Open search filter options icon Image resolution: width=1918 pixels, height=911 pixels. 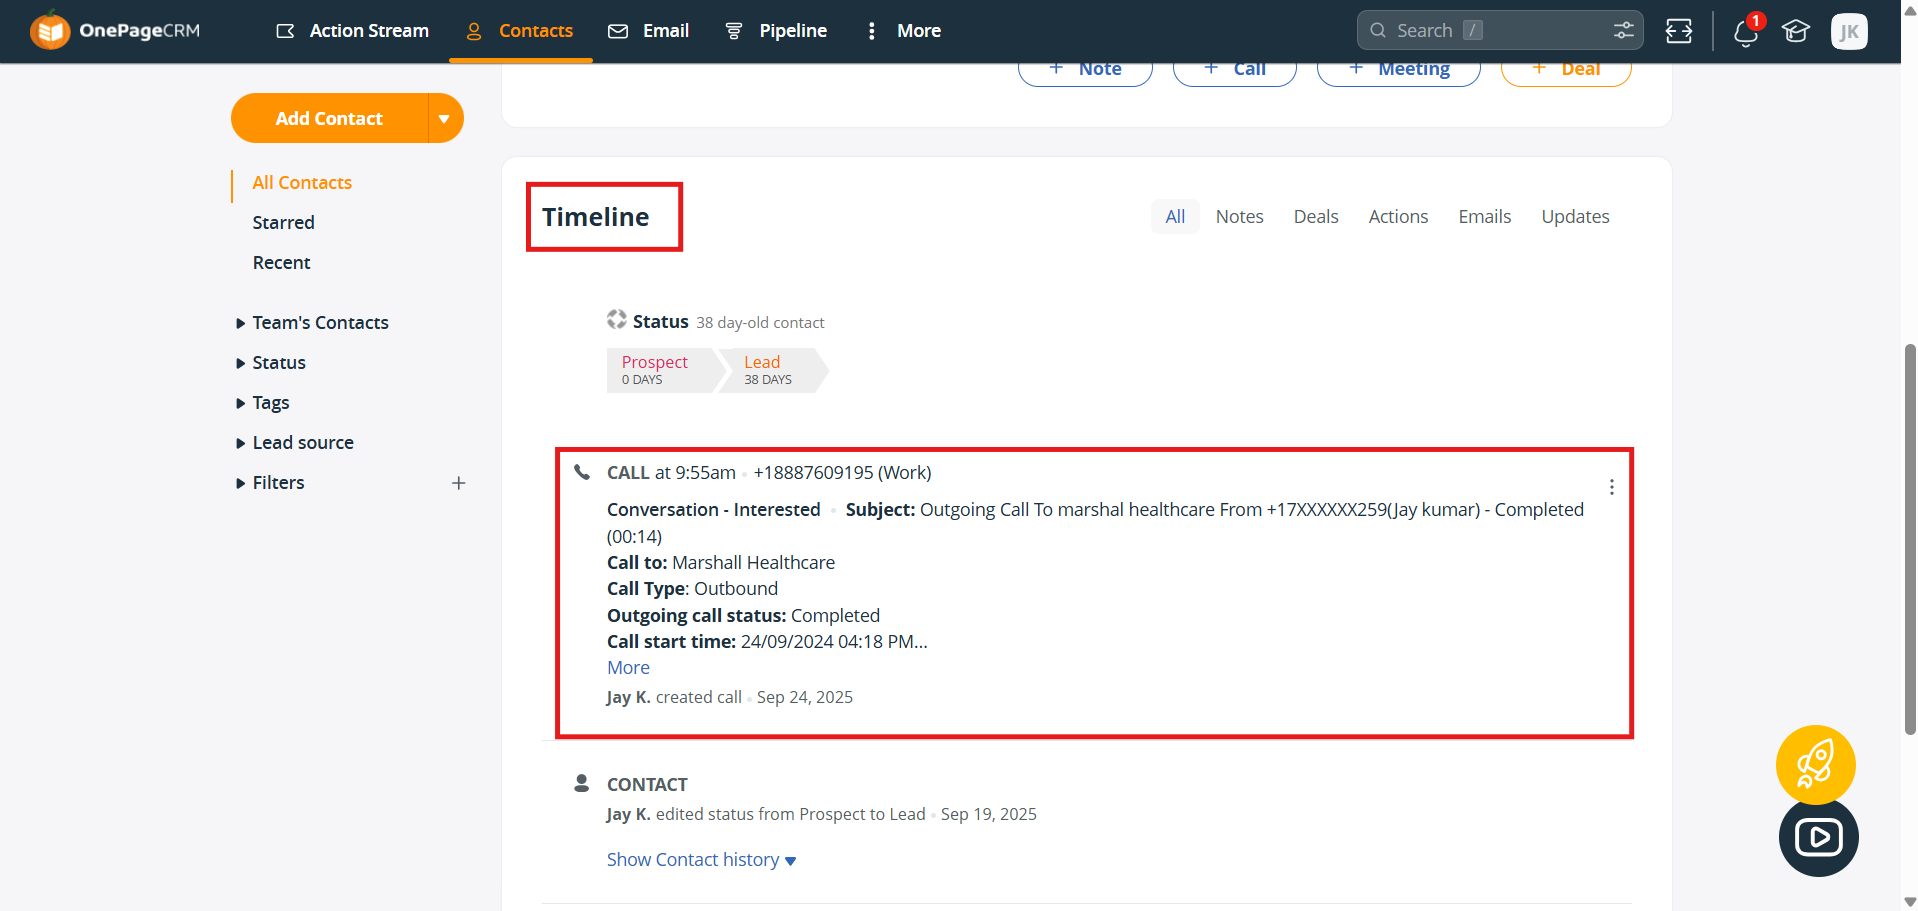(x=1624, y=30)
